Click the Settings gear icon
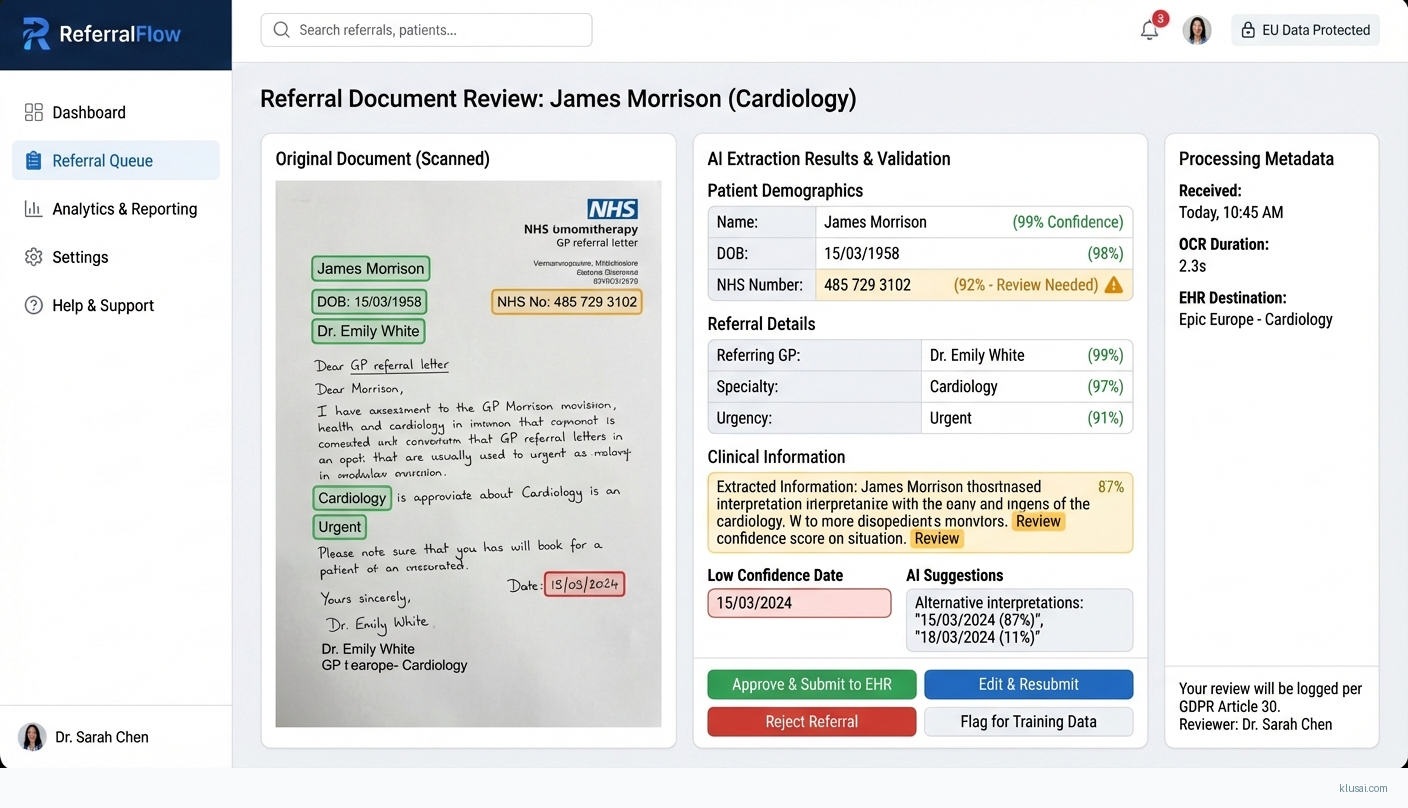This screenshot has height=808, width=1408. (x=34, y=257)
